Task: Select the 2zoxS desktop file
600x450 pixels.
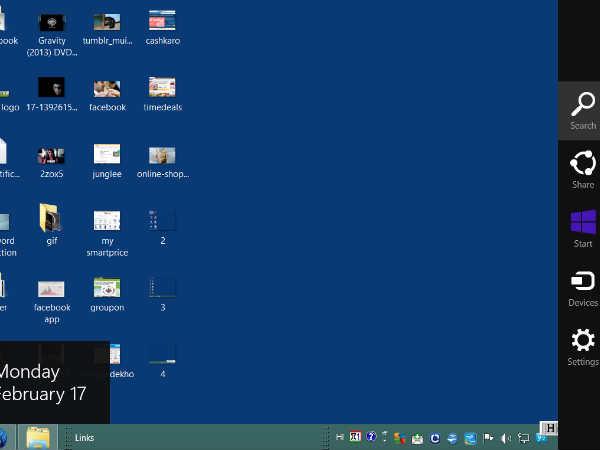Action: [52, 161]
